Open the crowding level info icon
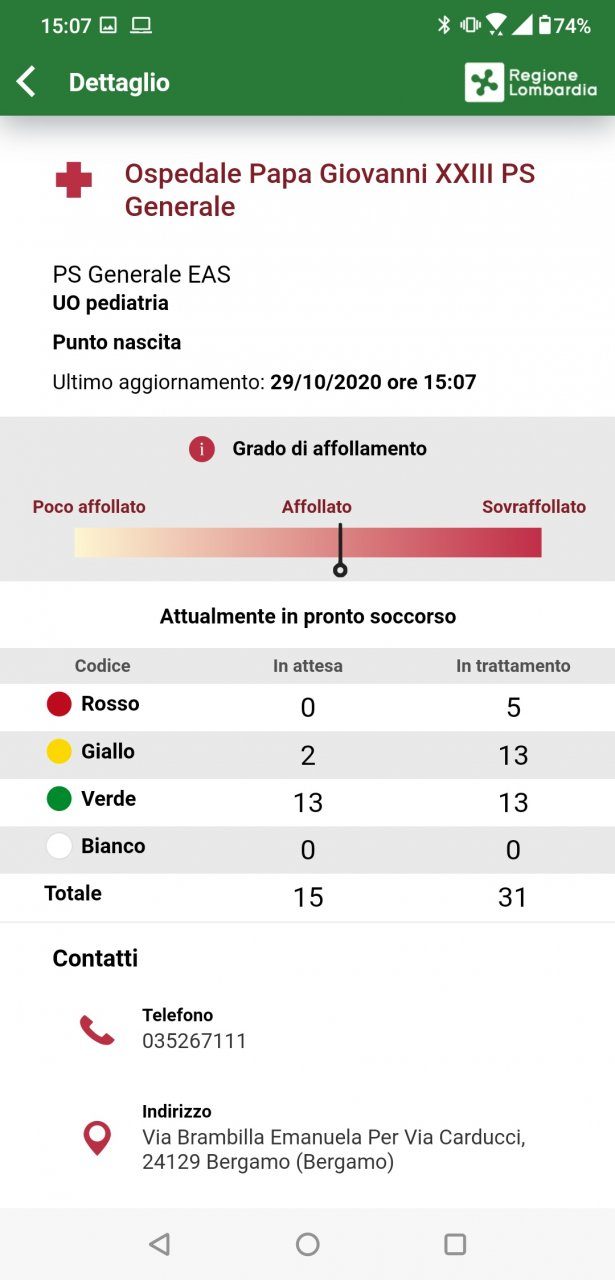Screen dimensions: 615x1280 [x=202, y=449]
